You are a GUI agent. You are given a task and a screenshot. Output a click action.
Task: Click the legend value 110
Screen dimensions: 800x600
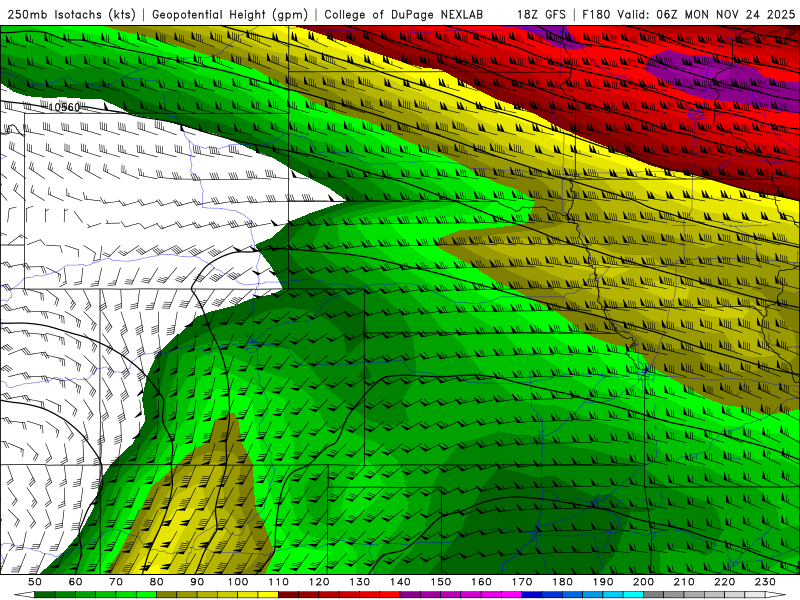[x=278, y=582]
